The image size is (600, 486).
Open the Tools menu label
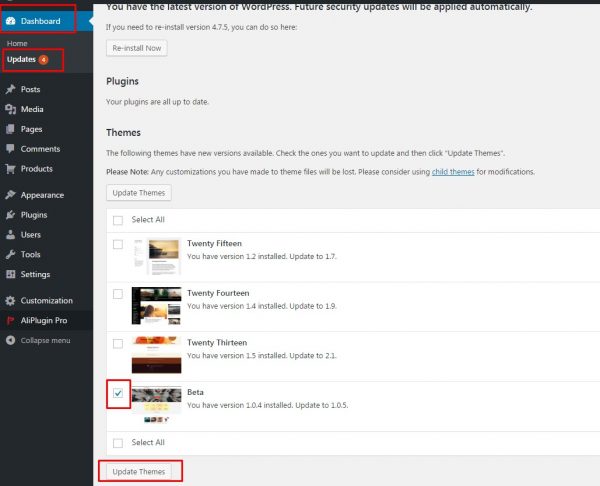[31, 254]
